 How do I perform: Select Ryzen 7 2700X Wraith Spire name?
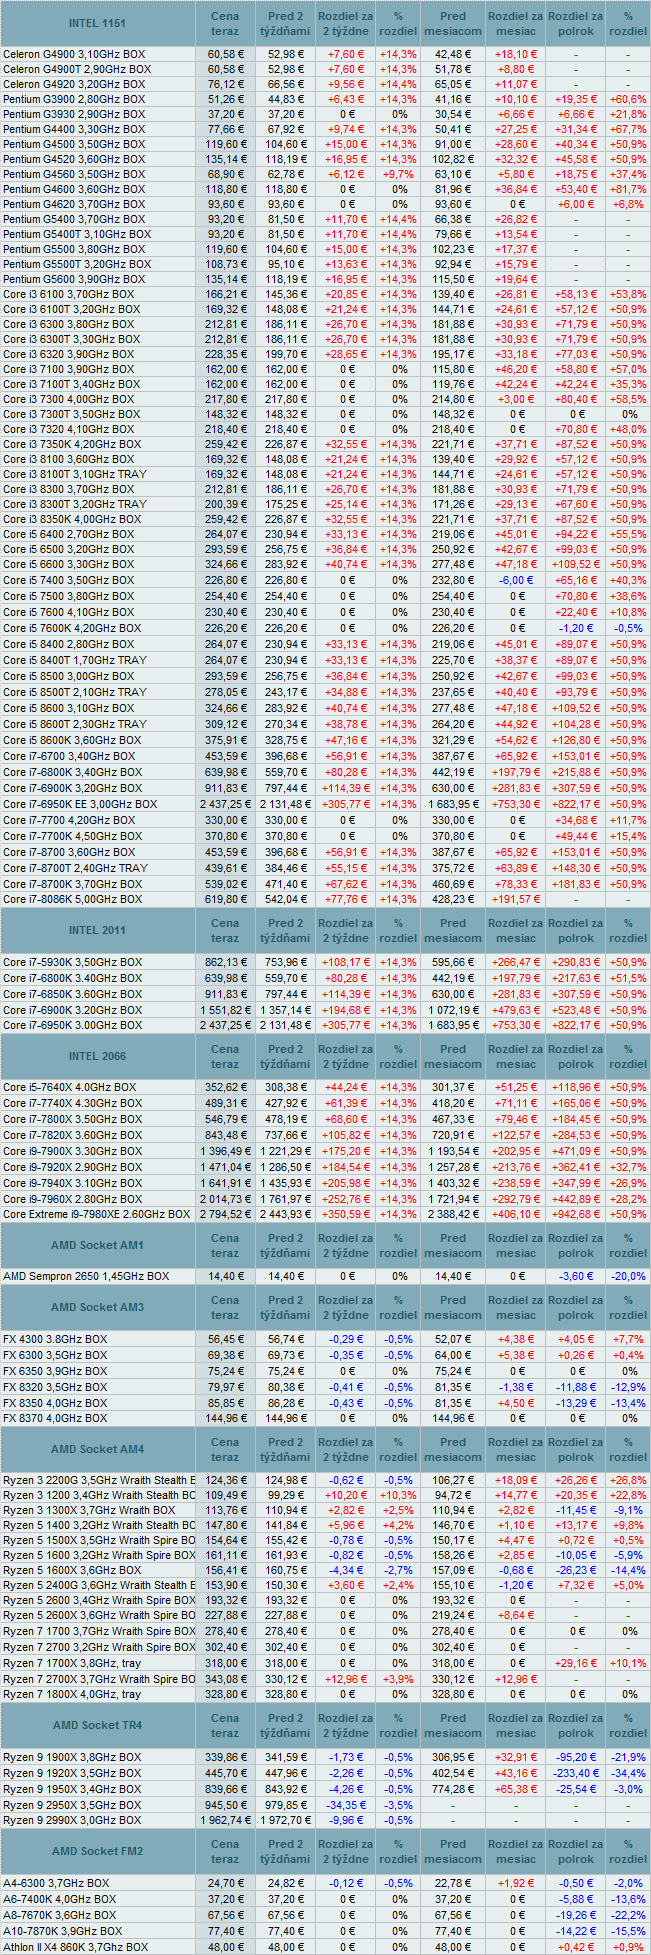point(99,1679)
